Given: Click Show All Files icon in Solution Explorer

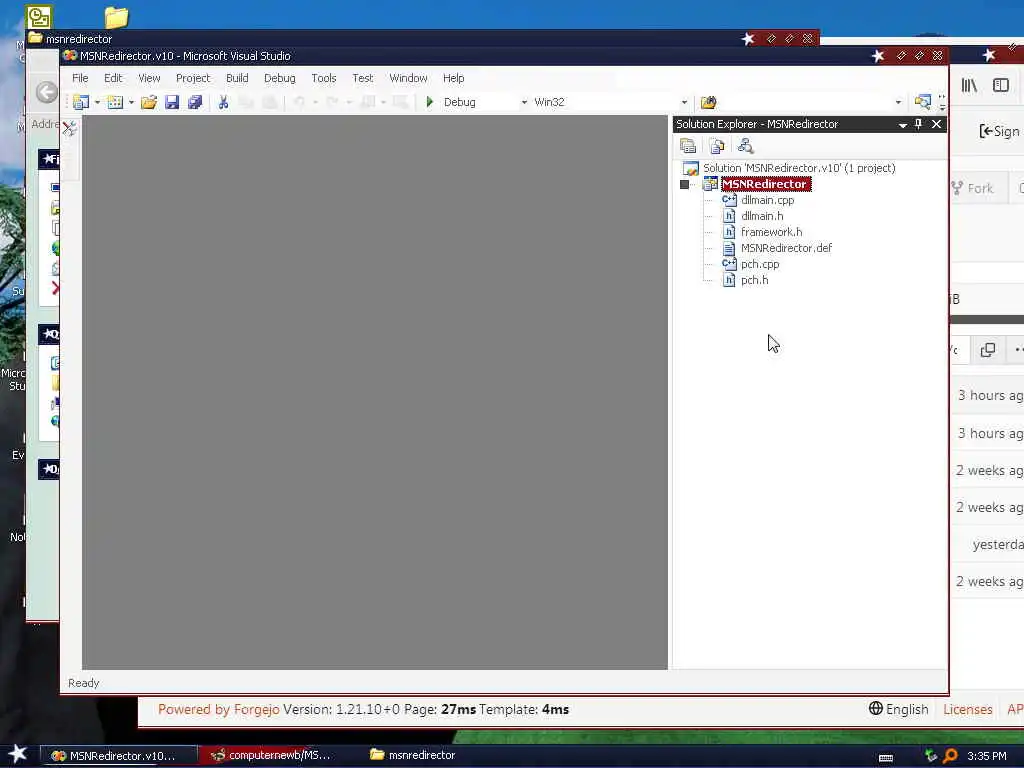Looking at the screenshot, I should 717,146.
